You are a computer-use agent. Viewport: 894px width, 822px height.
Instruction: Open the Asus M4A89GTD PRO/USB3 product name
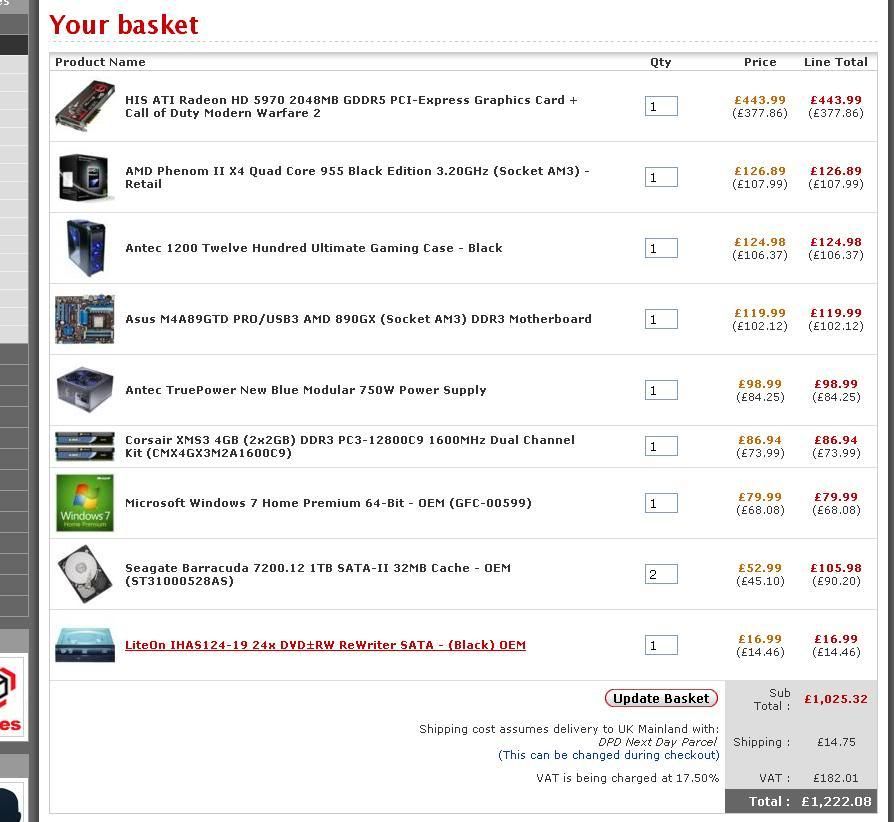click(x=358, y=319)
